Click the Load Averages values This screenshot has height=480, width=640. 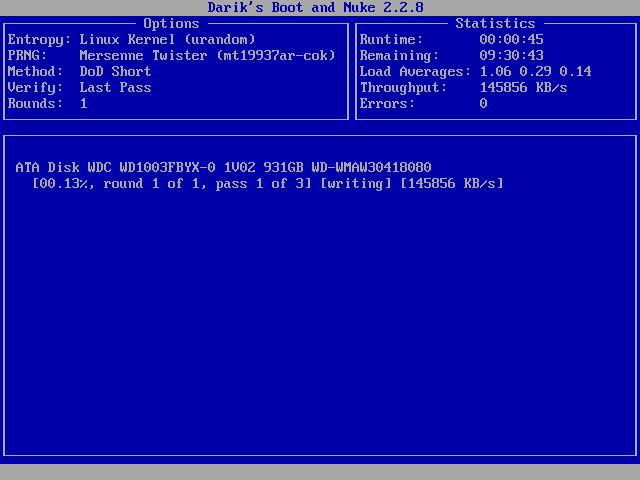[535, 71]
